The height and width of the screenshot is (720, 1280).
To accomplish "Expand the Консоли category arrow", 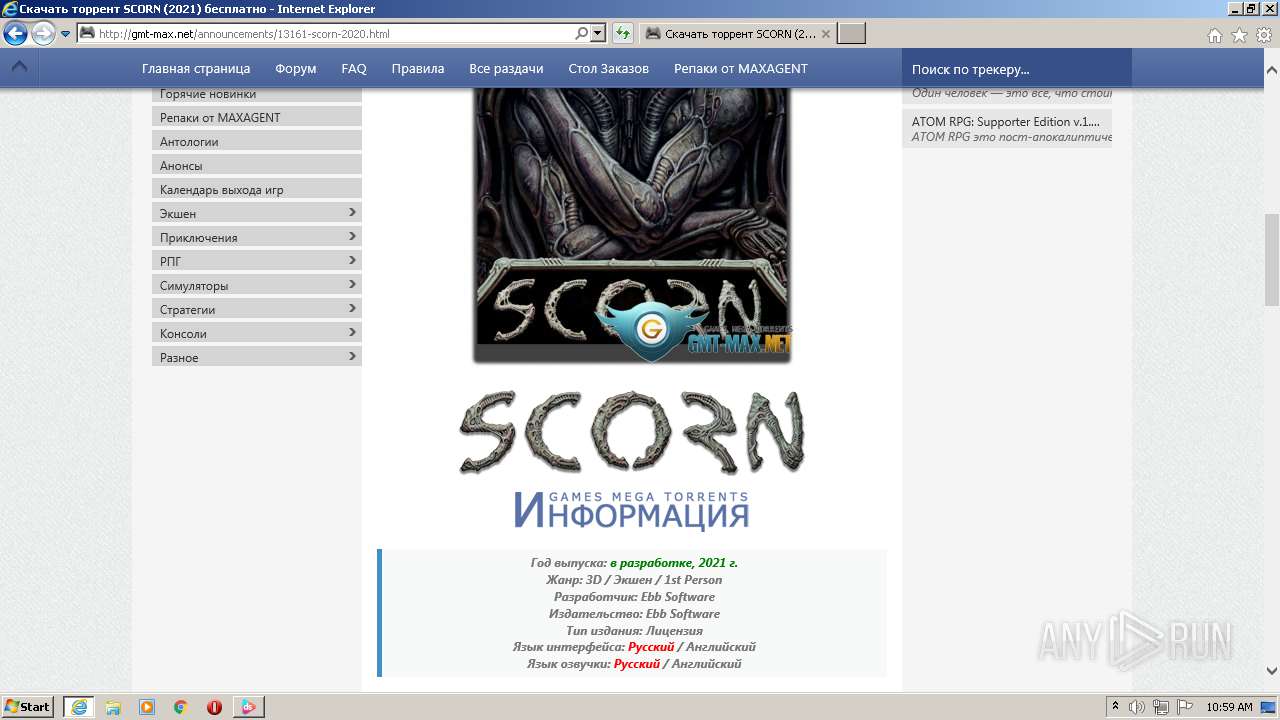I will tap(352, 332).
